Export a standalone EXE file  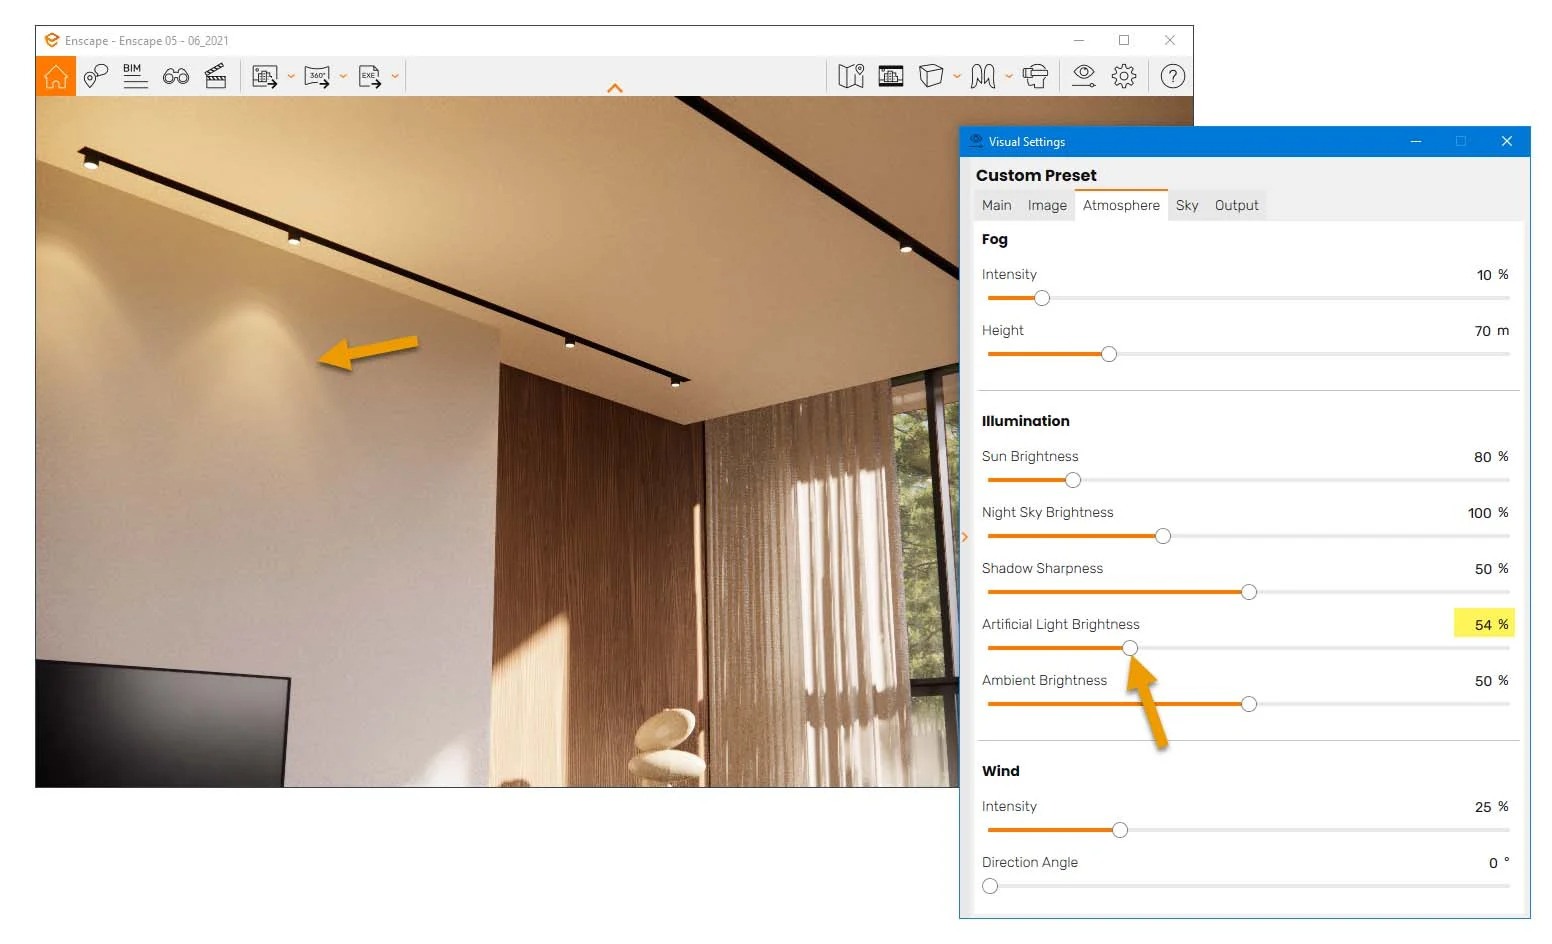[371, 76]
